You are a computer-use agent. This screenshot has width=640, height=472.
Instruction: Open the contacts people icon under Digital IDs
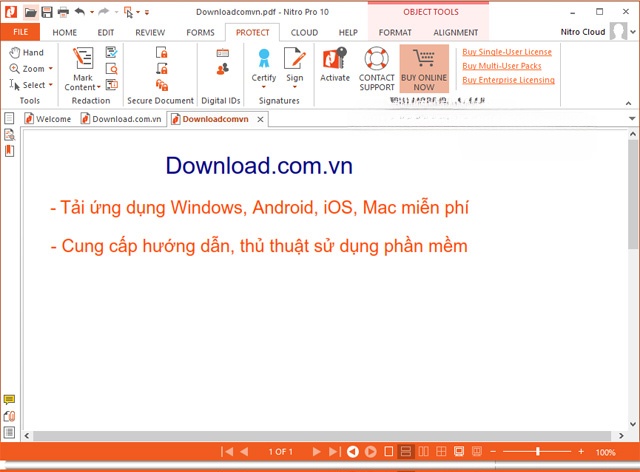point(222,69)
